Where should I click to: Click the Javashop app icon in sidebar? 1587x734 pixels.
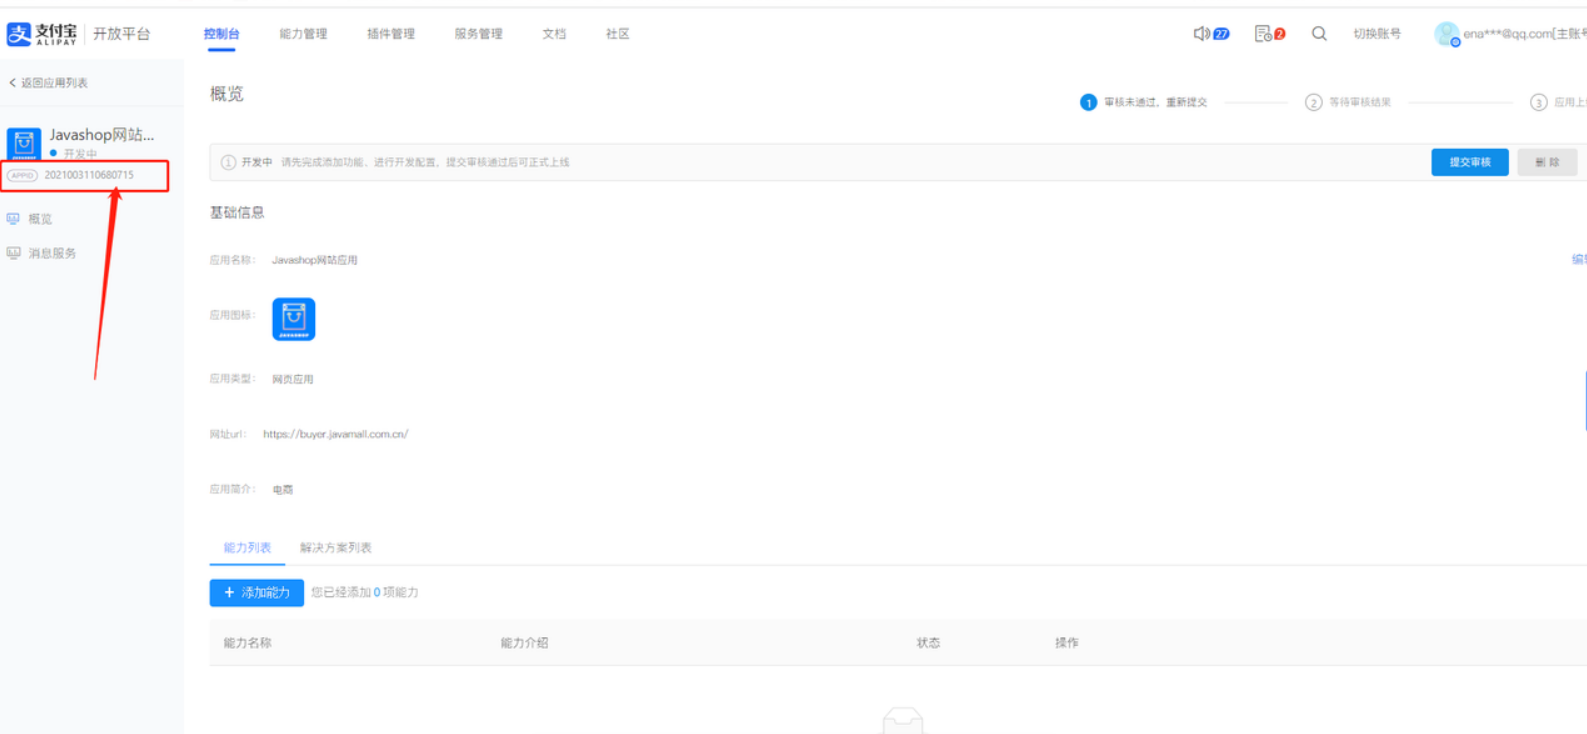tap(24, 143)
